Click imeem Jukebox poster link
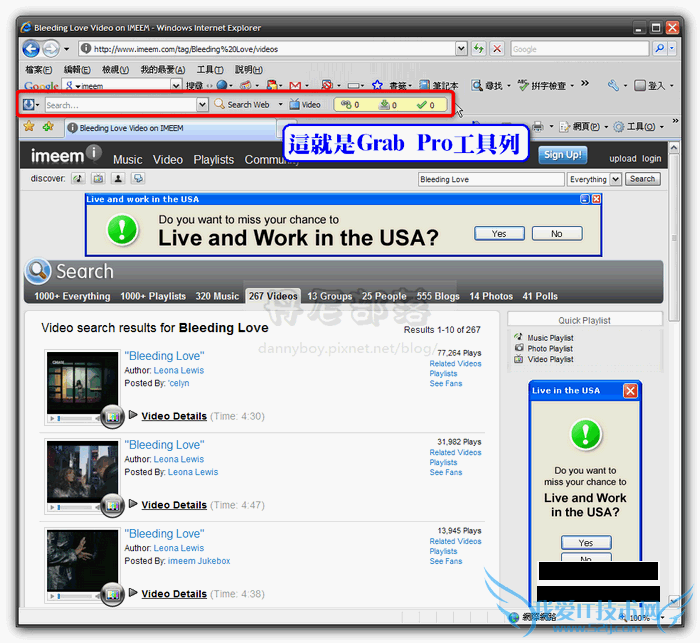700x643 pixels. pos(199,561)
